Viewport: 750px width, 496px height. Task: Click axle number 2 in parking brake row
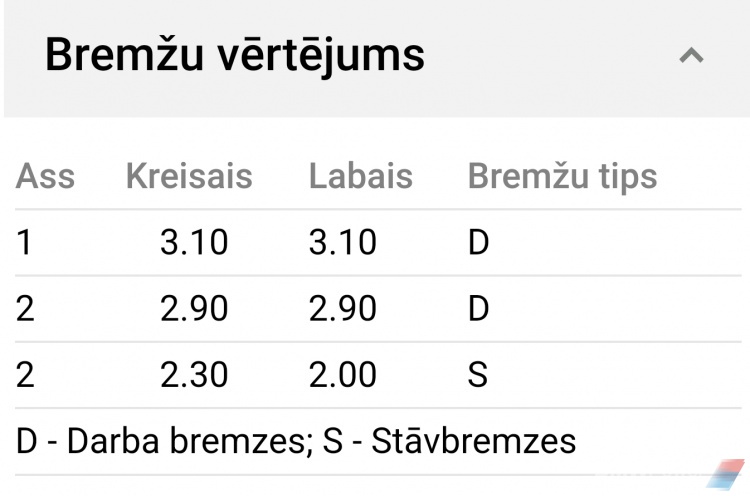[x=25, y=375]
